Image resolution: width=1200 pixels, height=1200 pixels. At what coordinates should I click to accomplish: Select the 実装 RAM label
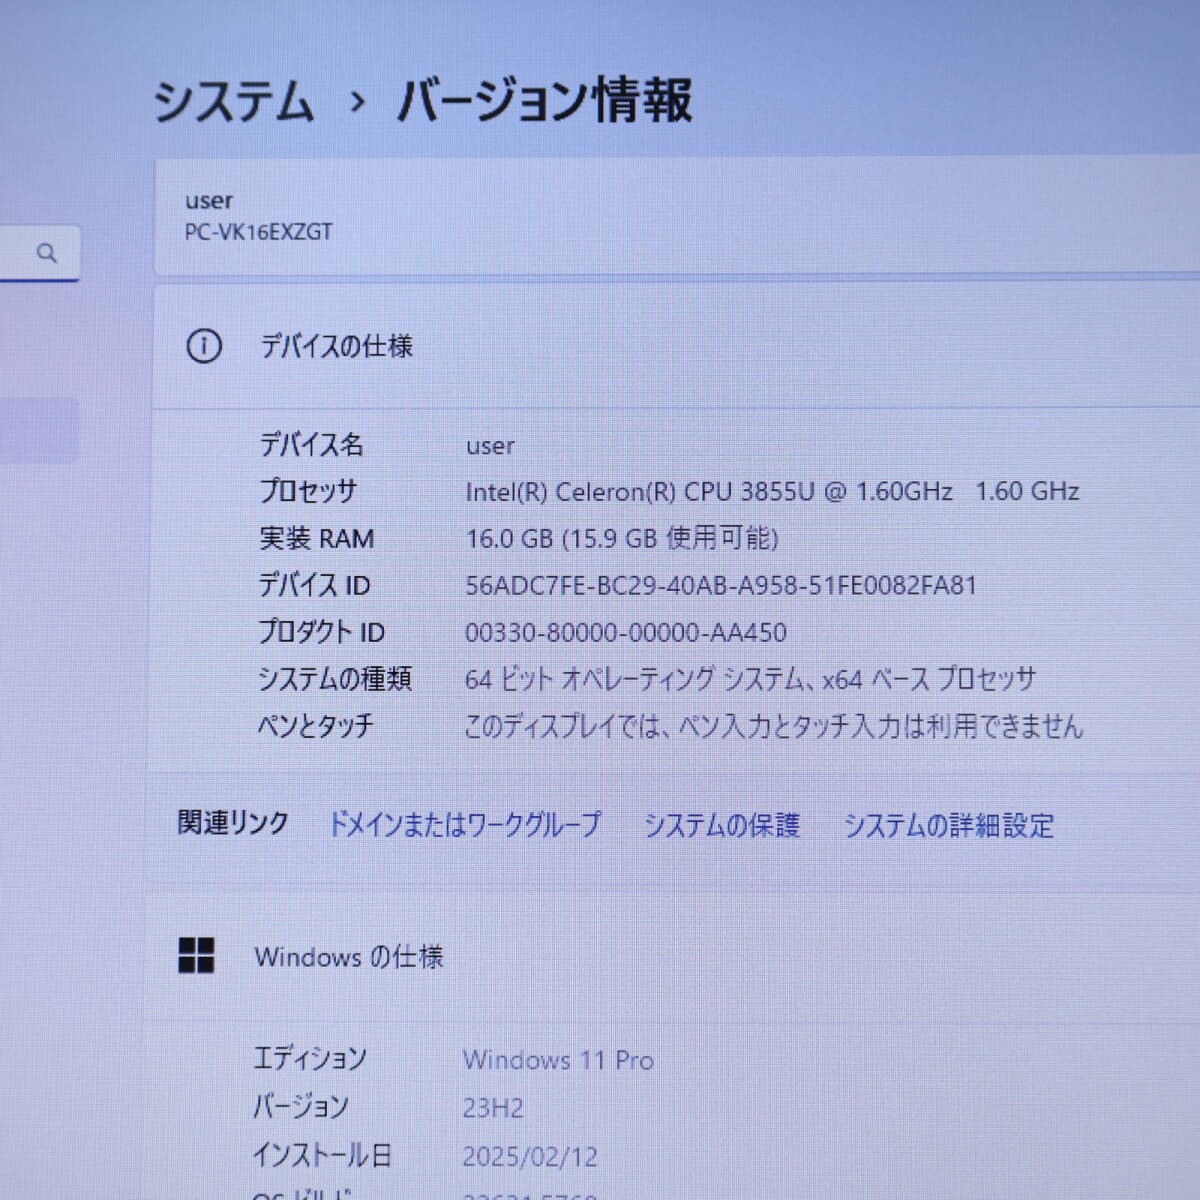tap(316, 538)
